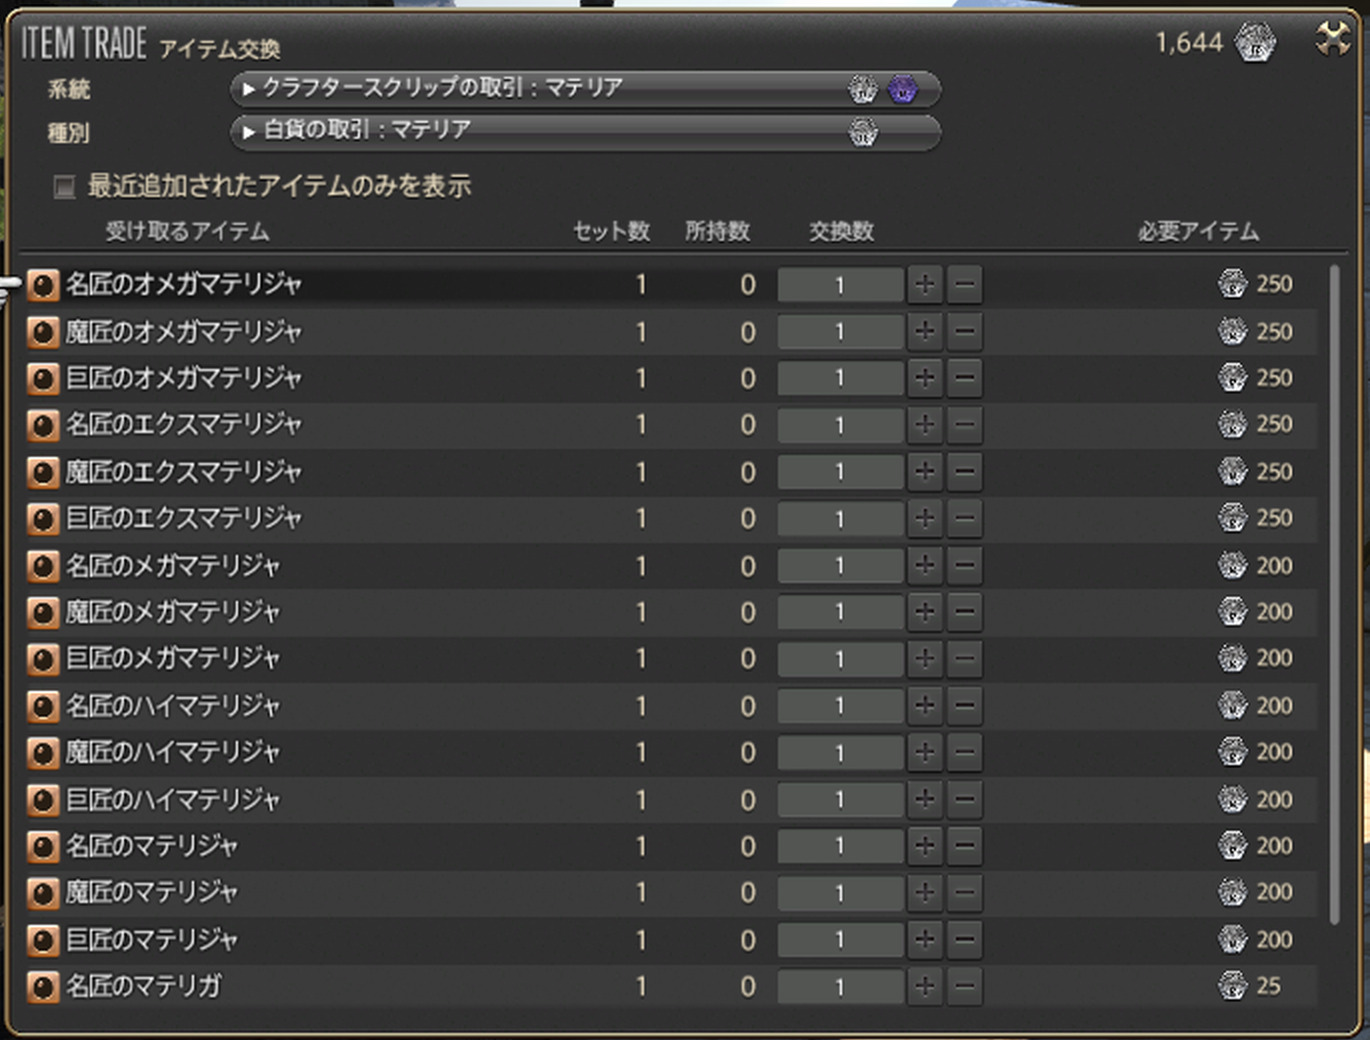Increase quantity for 巨匠のマテリジャ
Viewport: 1370px width, 1040px height.
925,940
